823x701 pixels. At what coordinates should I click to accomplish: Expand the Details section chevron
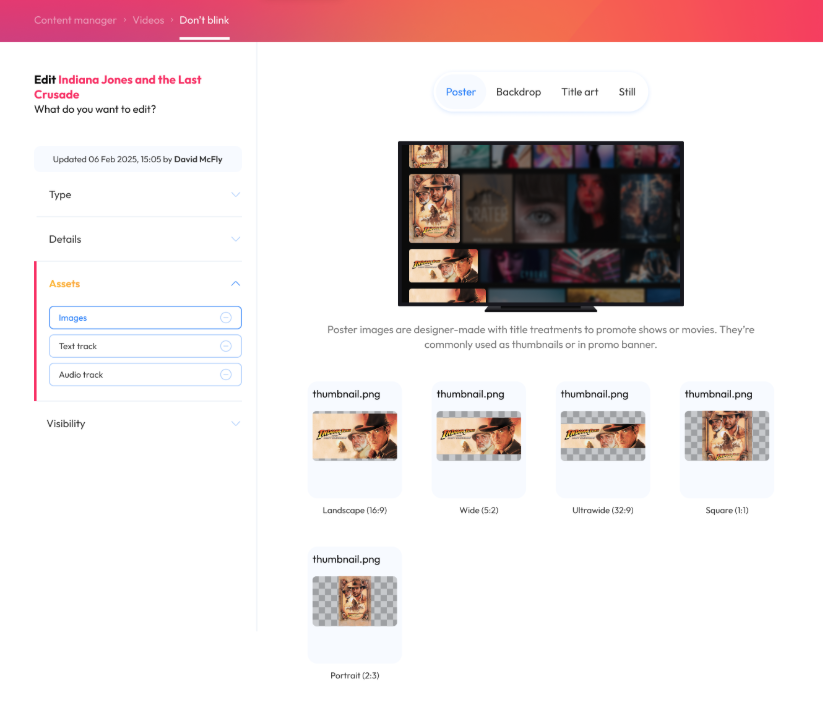236,239
